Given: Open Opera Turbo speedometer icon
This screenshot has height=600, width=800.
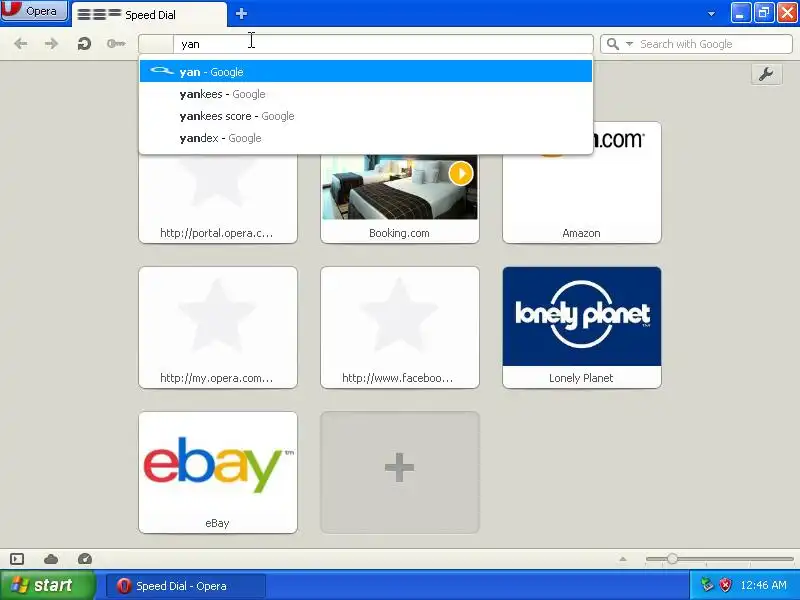Looking at the screenshot, I should pyautogui.click(x=85, y=559).
